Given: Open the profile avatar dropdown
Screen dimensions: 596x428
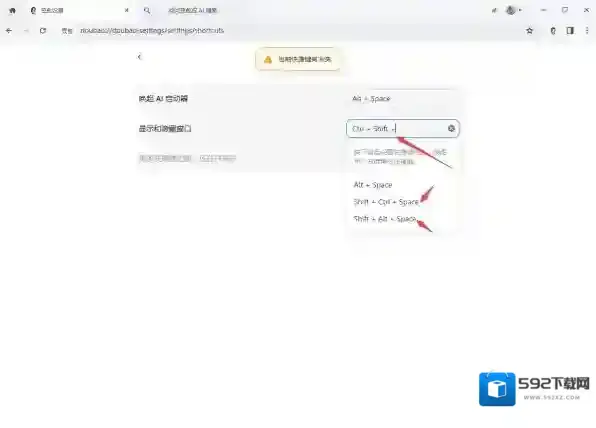Looking at the screenshot, I should (x=513, y=10).
